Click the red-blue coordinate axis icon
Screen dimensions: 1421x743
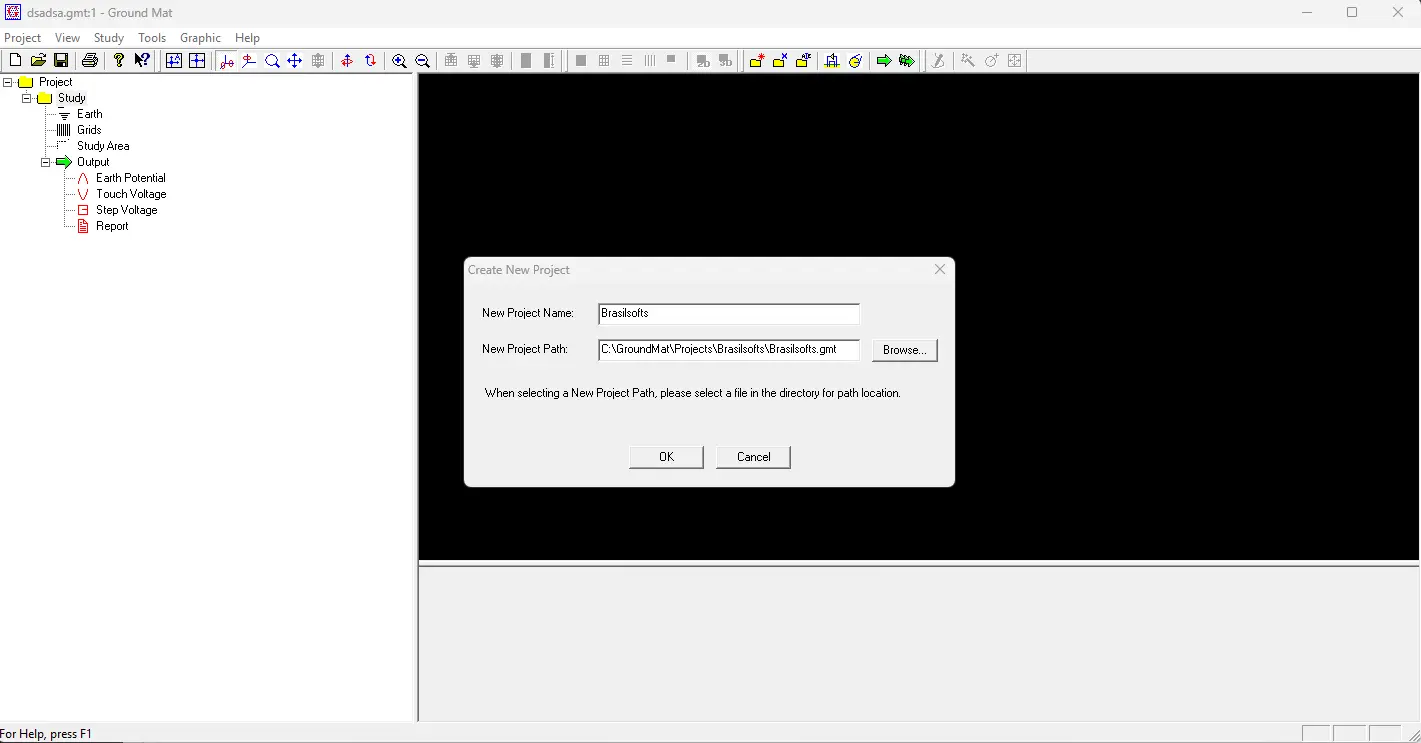tap(226, 61)
